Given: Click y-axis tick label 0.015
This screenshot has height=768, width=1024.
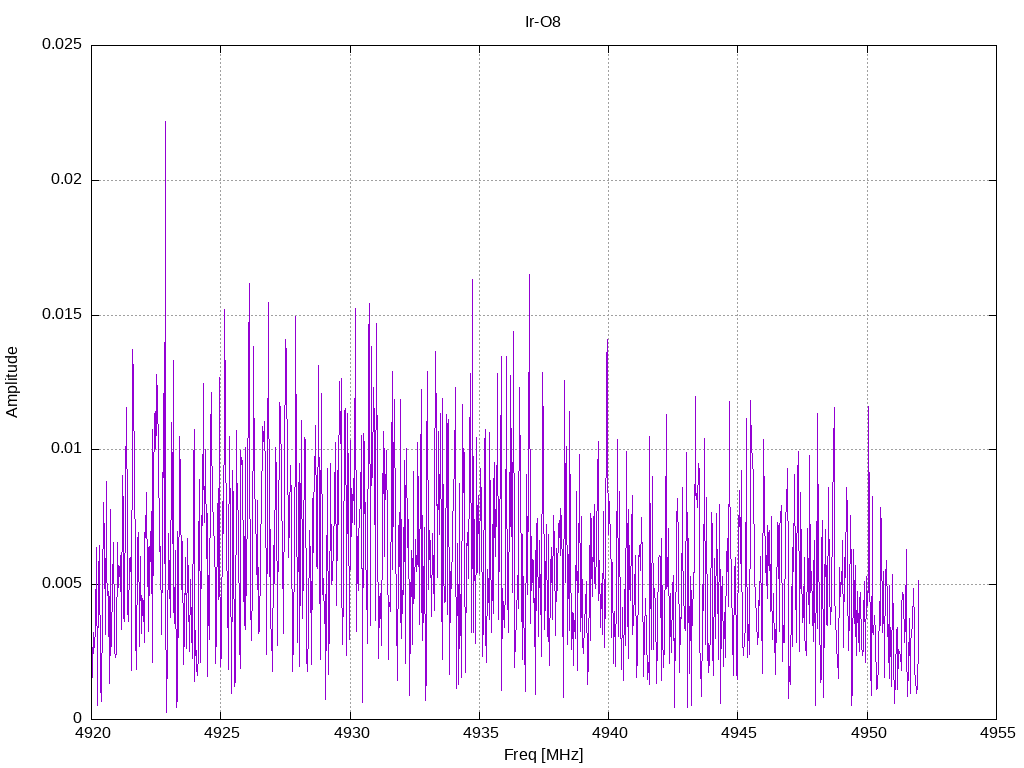Looking at the screenshot, I should [62, 314].
